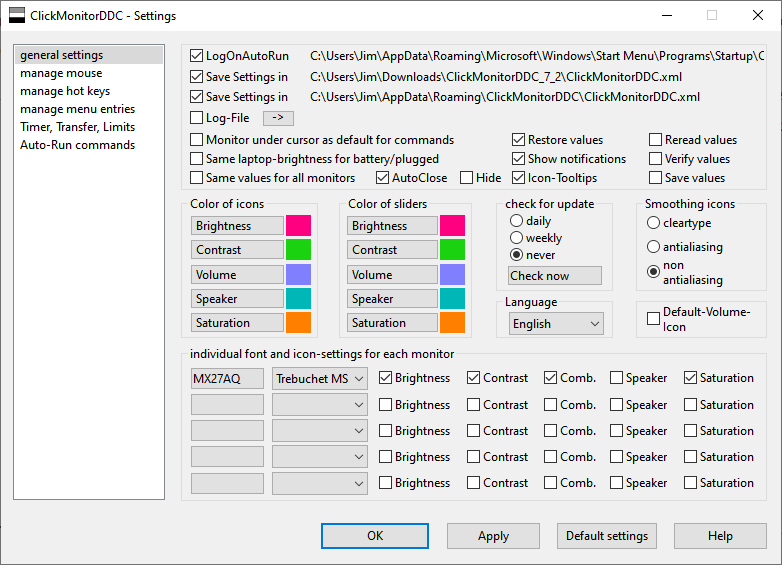Click orange Saturation swatch in Color of icons

(x=298, y=322)
